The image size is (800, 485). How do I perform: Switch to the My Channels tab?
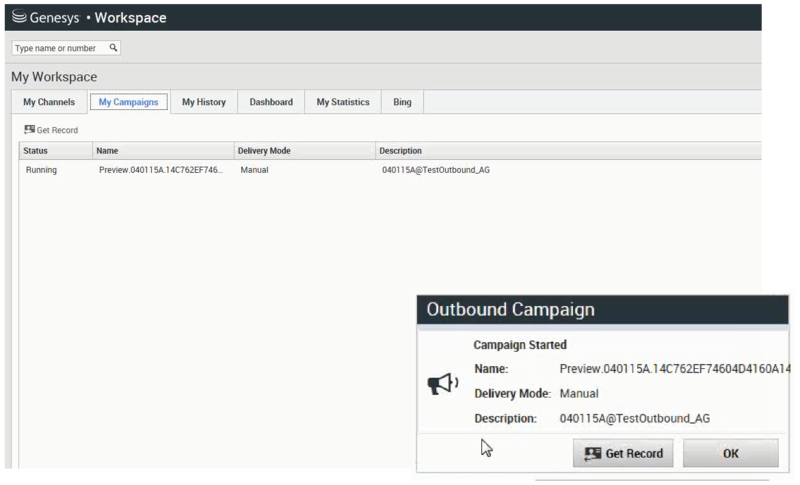tap(49, 102)
